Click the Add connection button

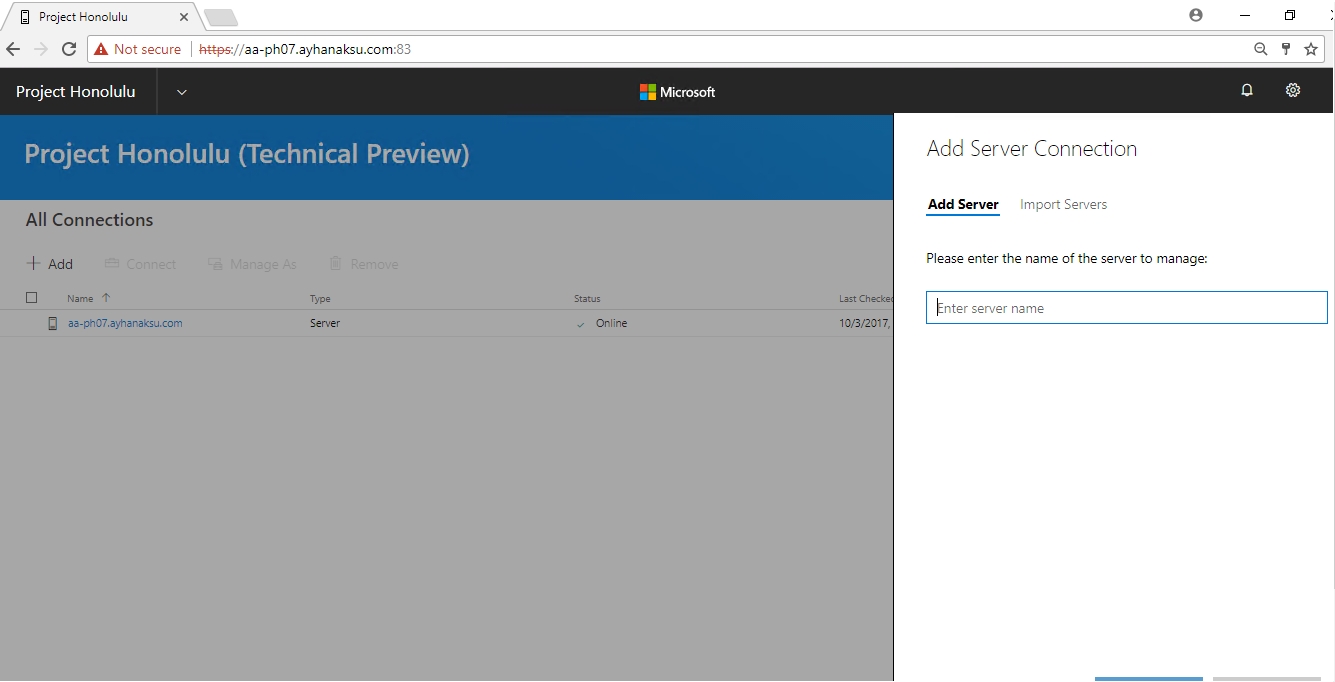click(x=50, y=264)
